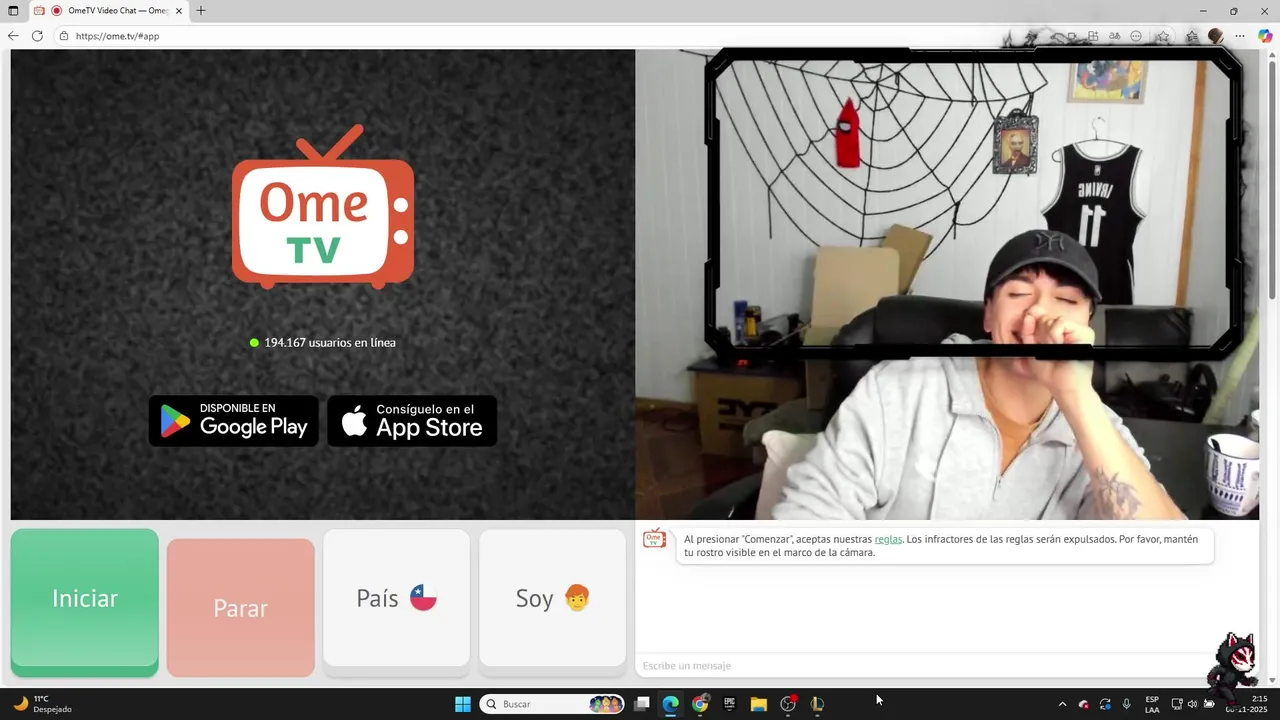Click the OmeTV television logo

coord(323,207)
